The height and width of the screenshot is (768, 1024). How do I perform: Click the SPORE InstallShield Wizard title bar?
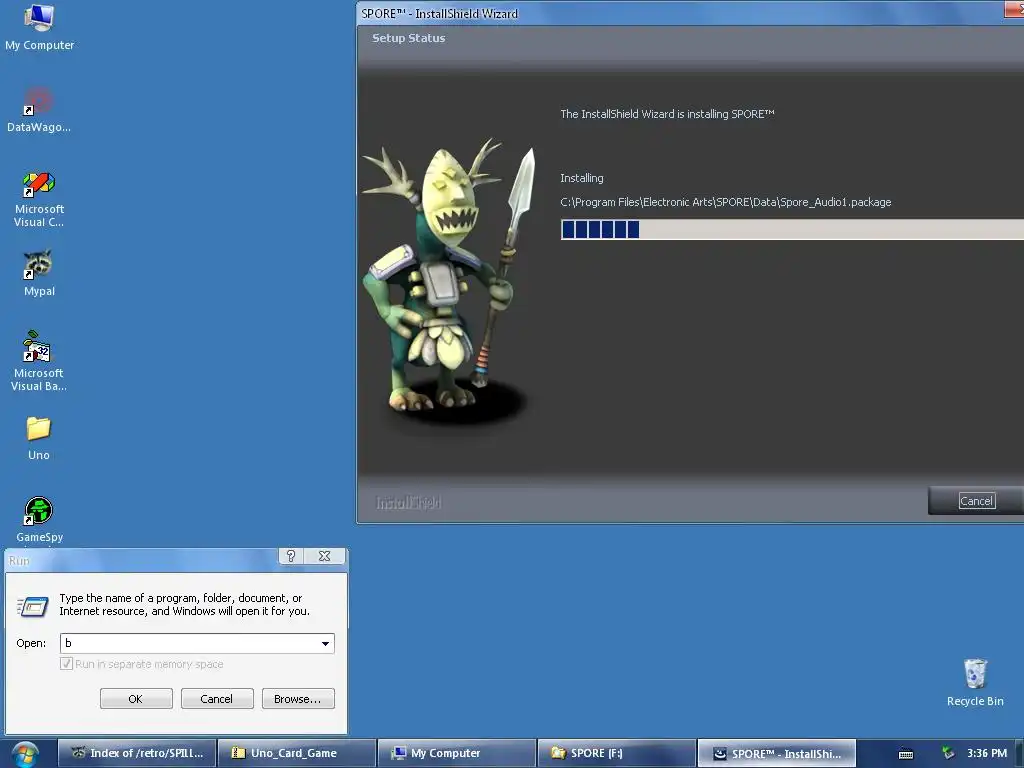[679, 13]
